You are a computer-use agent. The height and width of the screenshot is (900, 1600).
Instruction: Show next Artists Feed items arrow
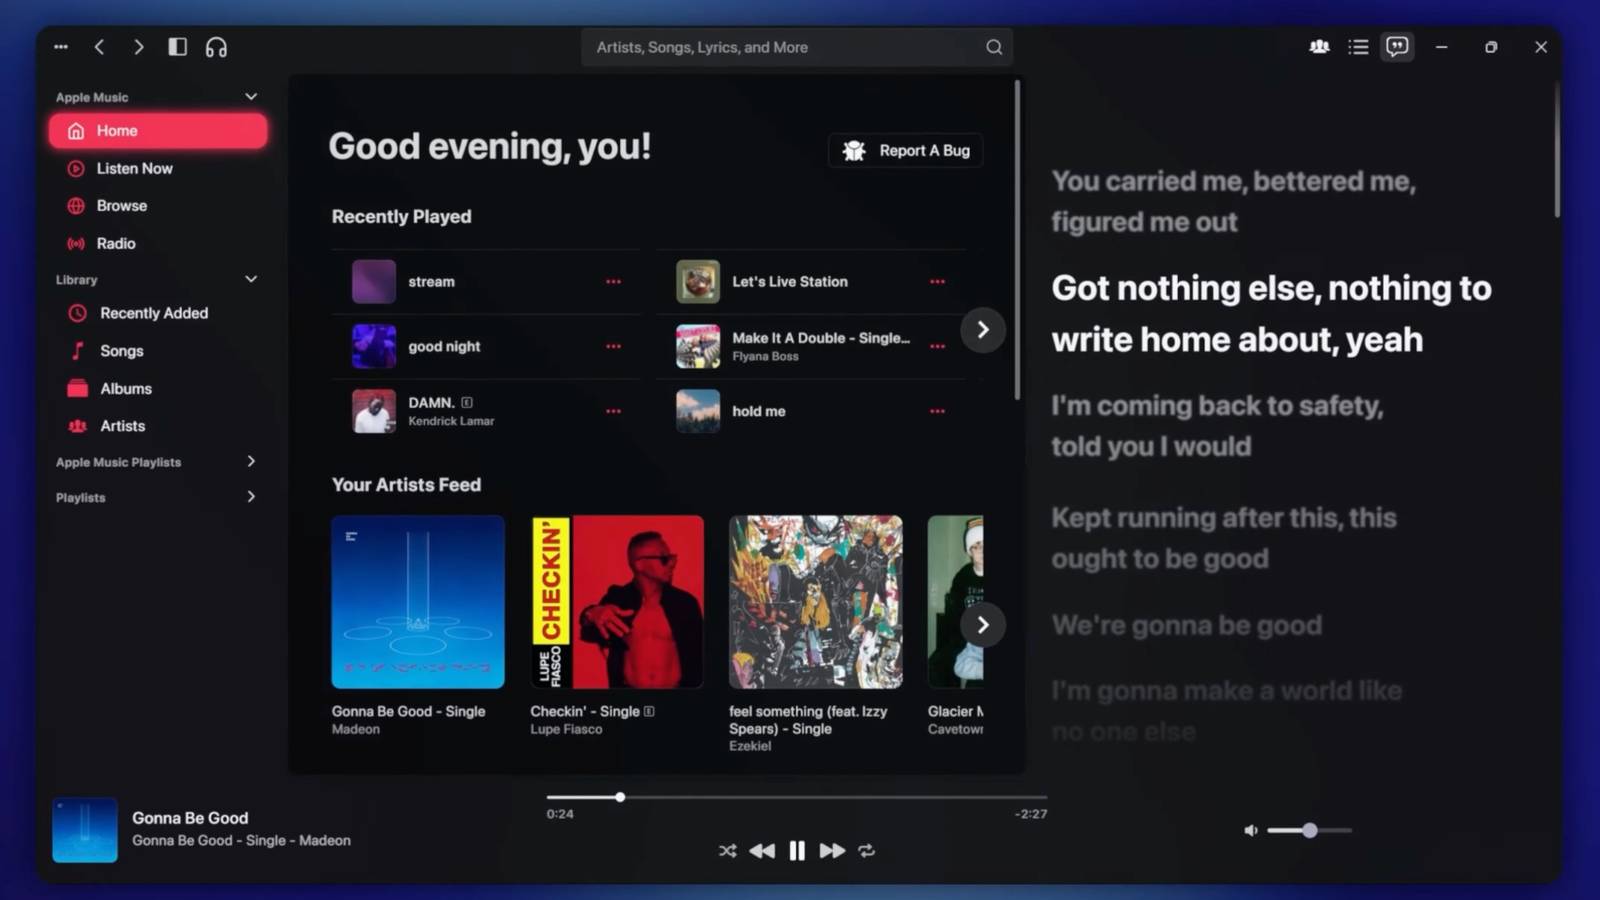(x=983, y=625)
